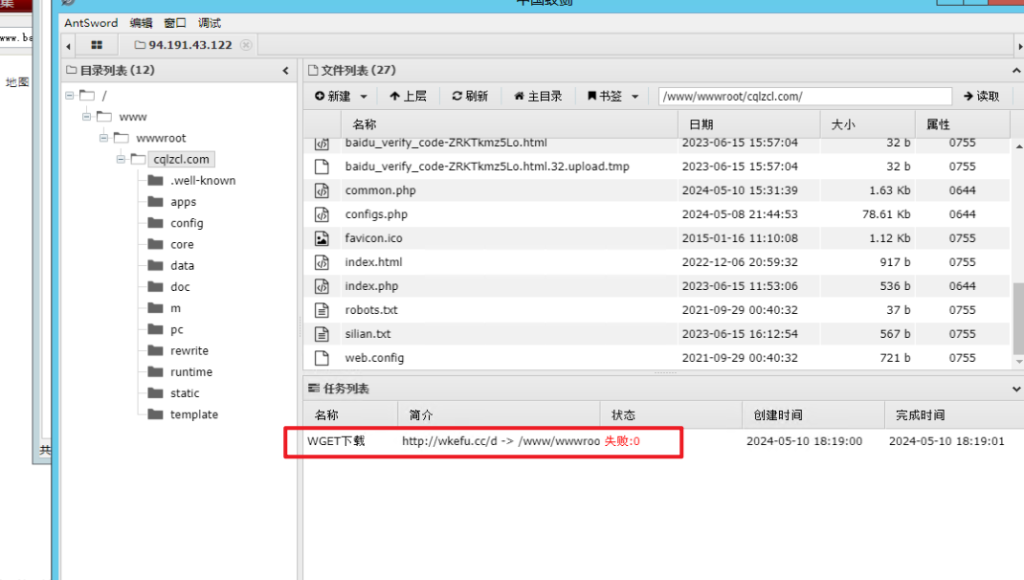Image resolution: width=1024 pixels, height=580 pixels.
Task: Close the 94.191.43.122 tab
Action: [x=246, y=45]
